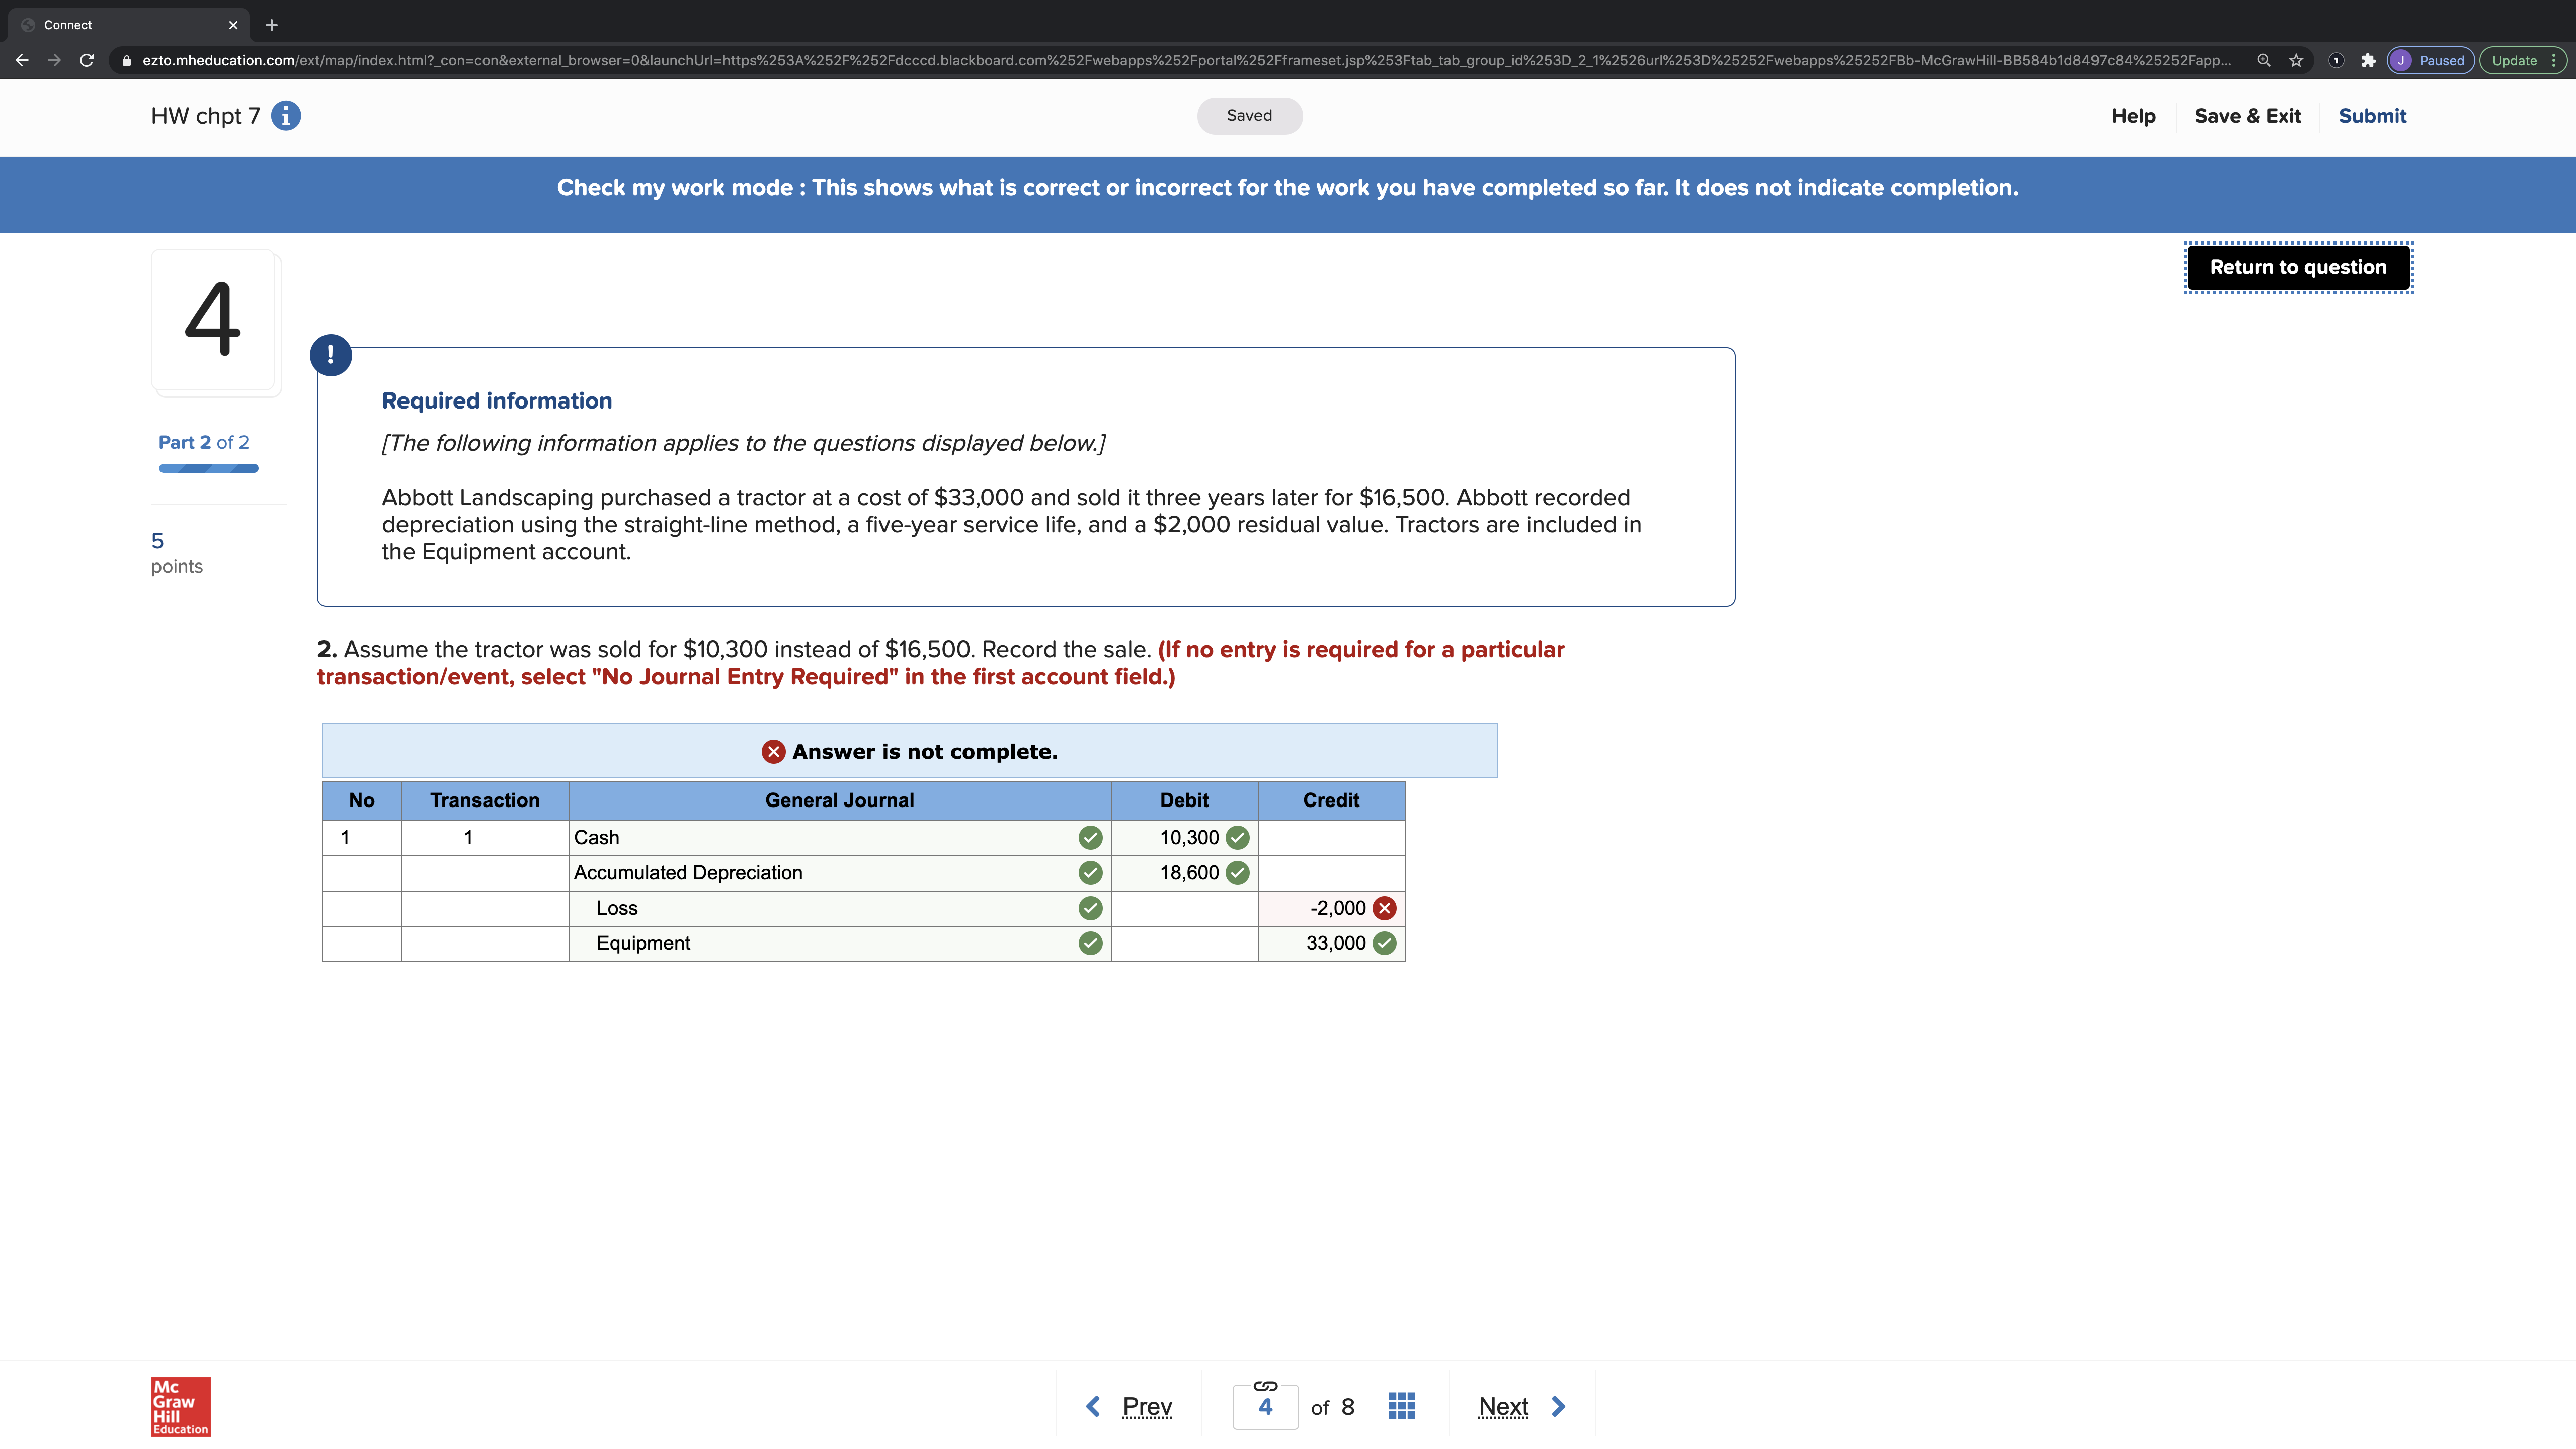2576x1449 pixels.
Task: Click the red X beside -2,000 credit
Action: tap(1384, 908)
